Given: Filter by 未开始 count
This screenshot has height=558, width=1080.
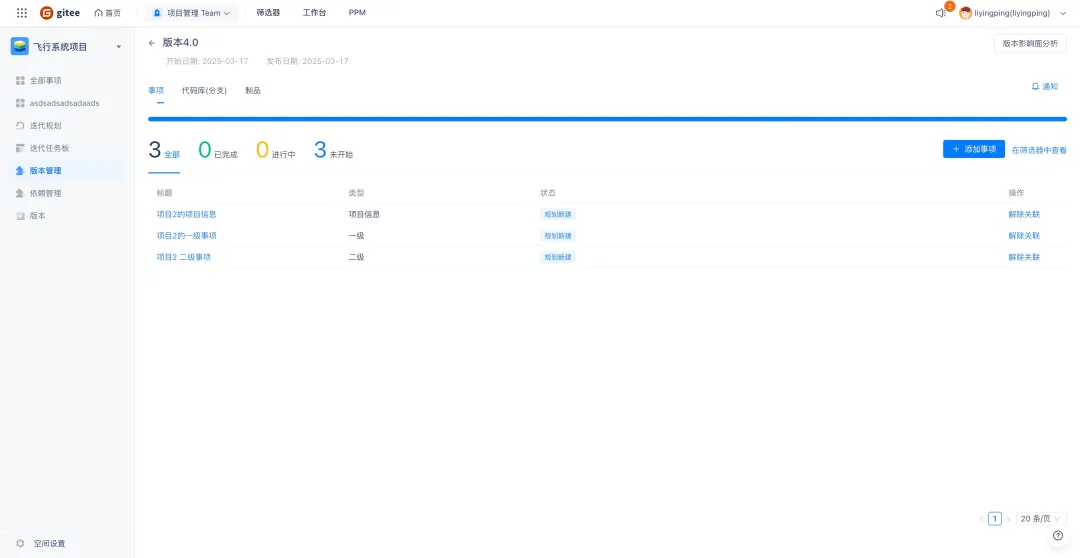Looking at the screenshot, I should [x=333, y=150].
